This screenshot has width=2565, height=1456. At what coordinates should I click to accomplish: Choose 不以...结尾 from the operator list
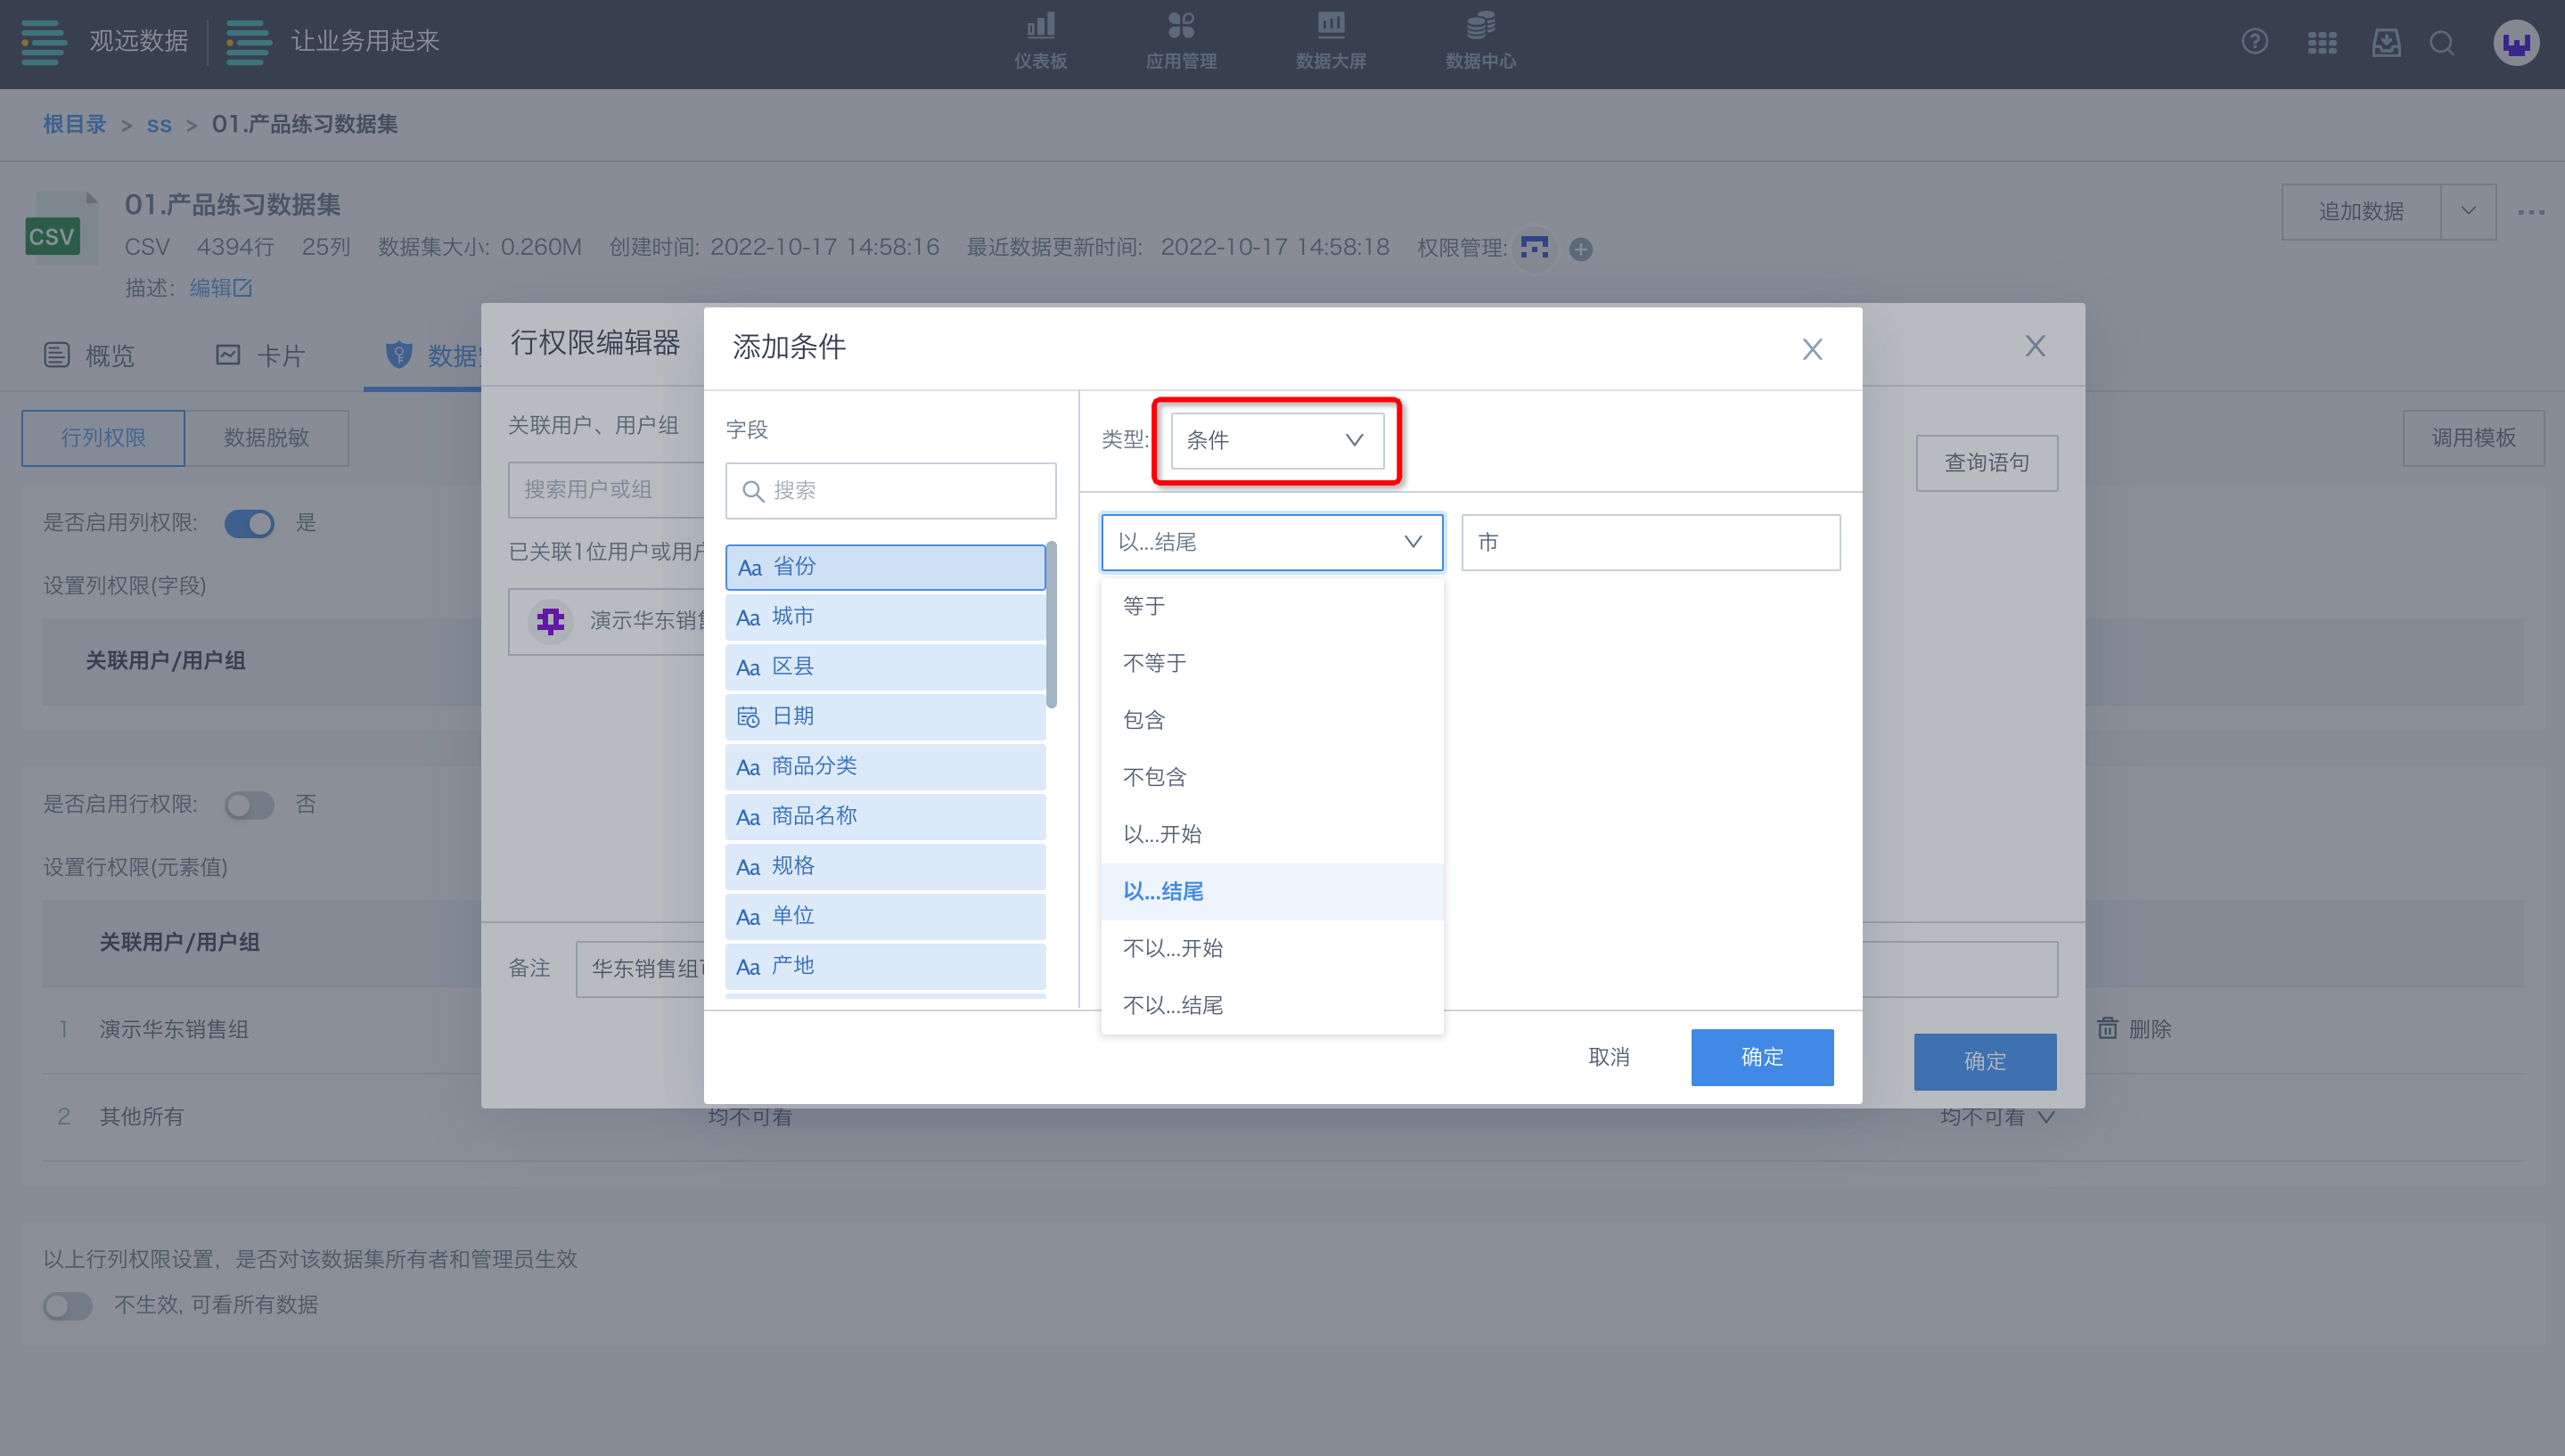coord(1272,1005)
